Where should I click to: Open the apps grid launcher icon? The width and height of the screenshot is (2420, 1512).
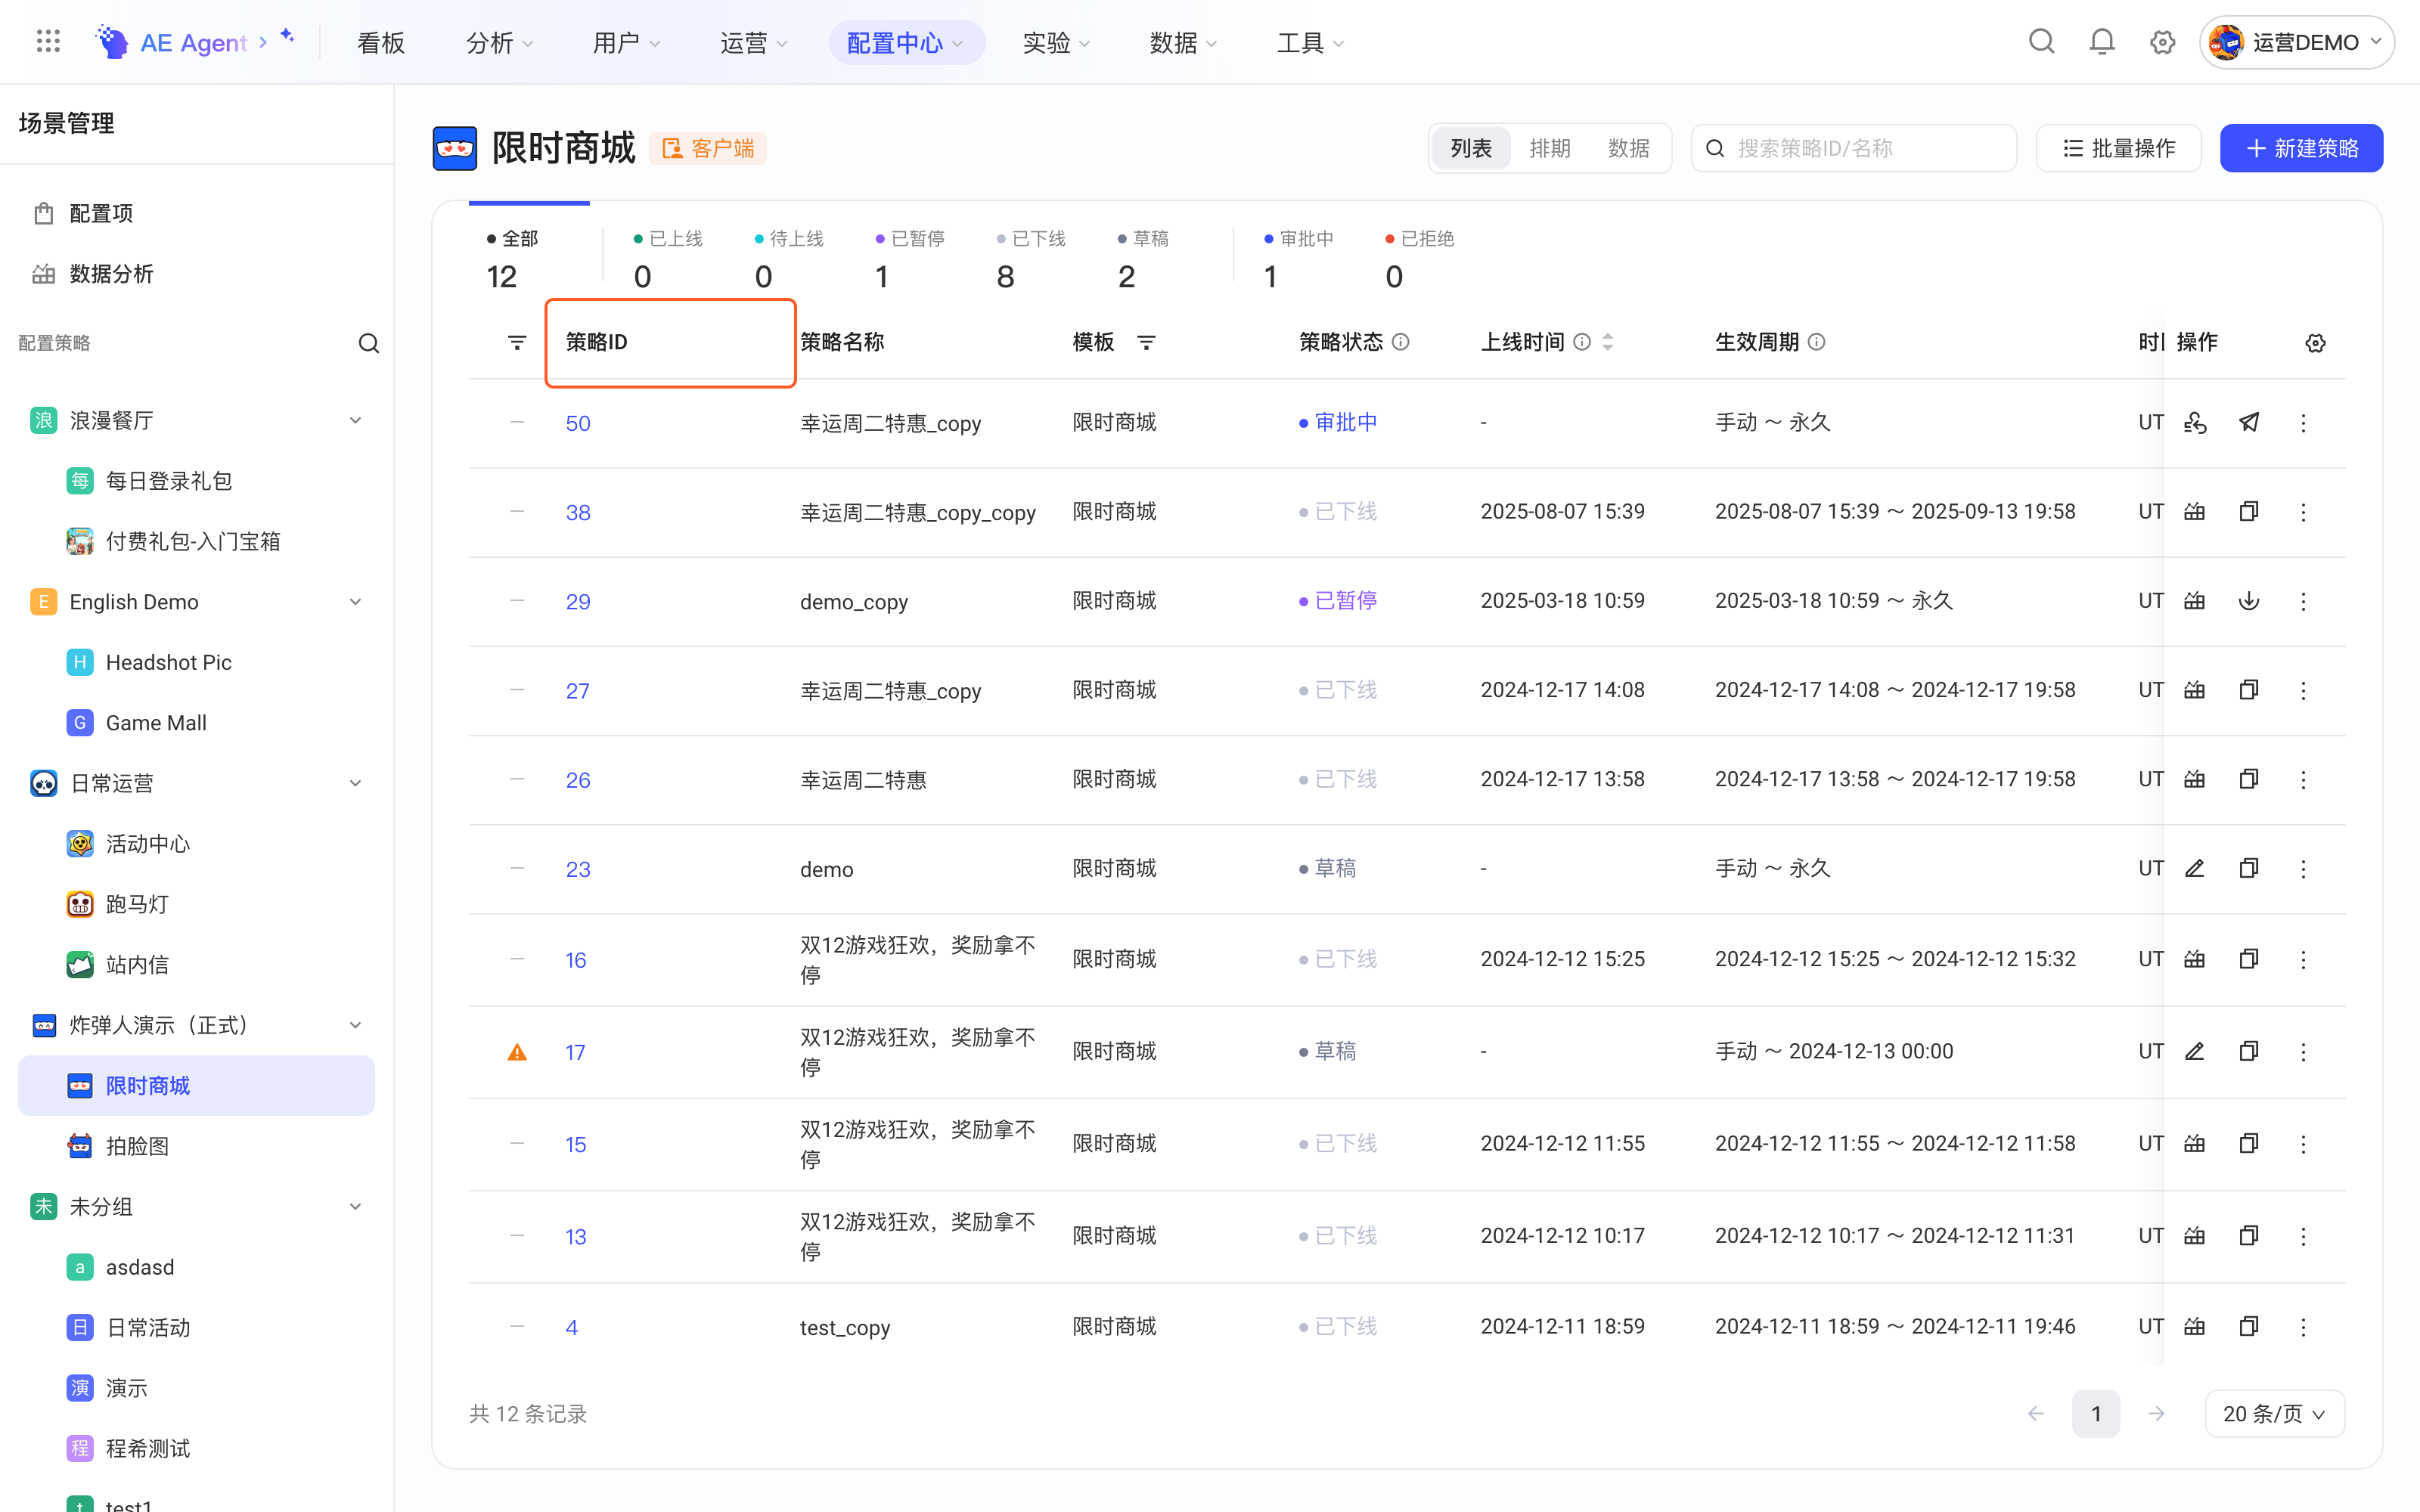tap(48, 42)
